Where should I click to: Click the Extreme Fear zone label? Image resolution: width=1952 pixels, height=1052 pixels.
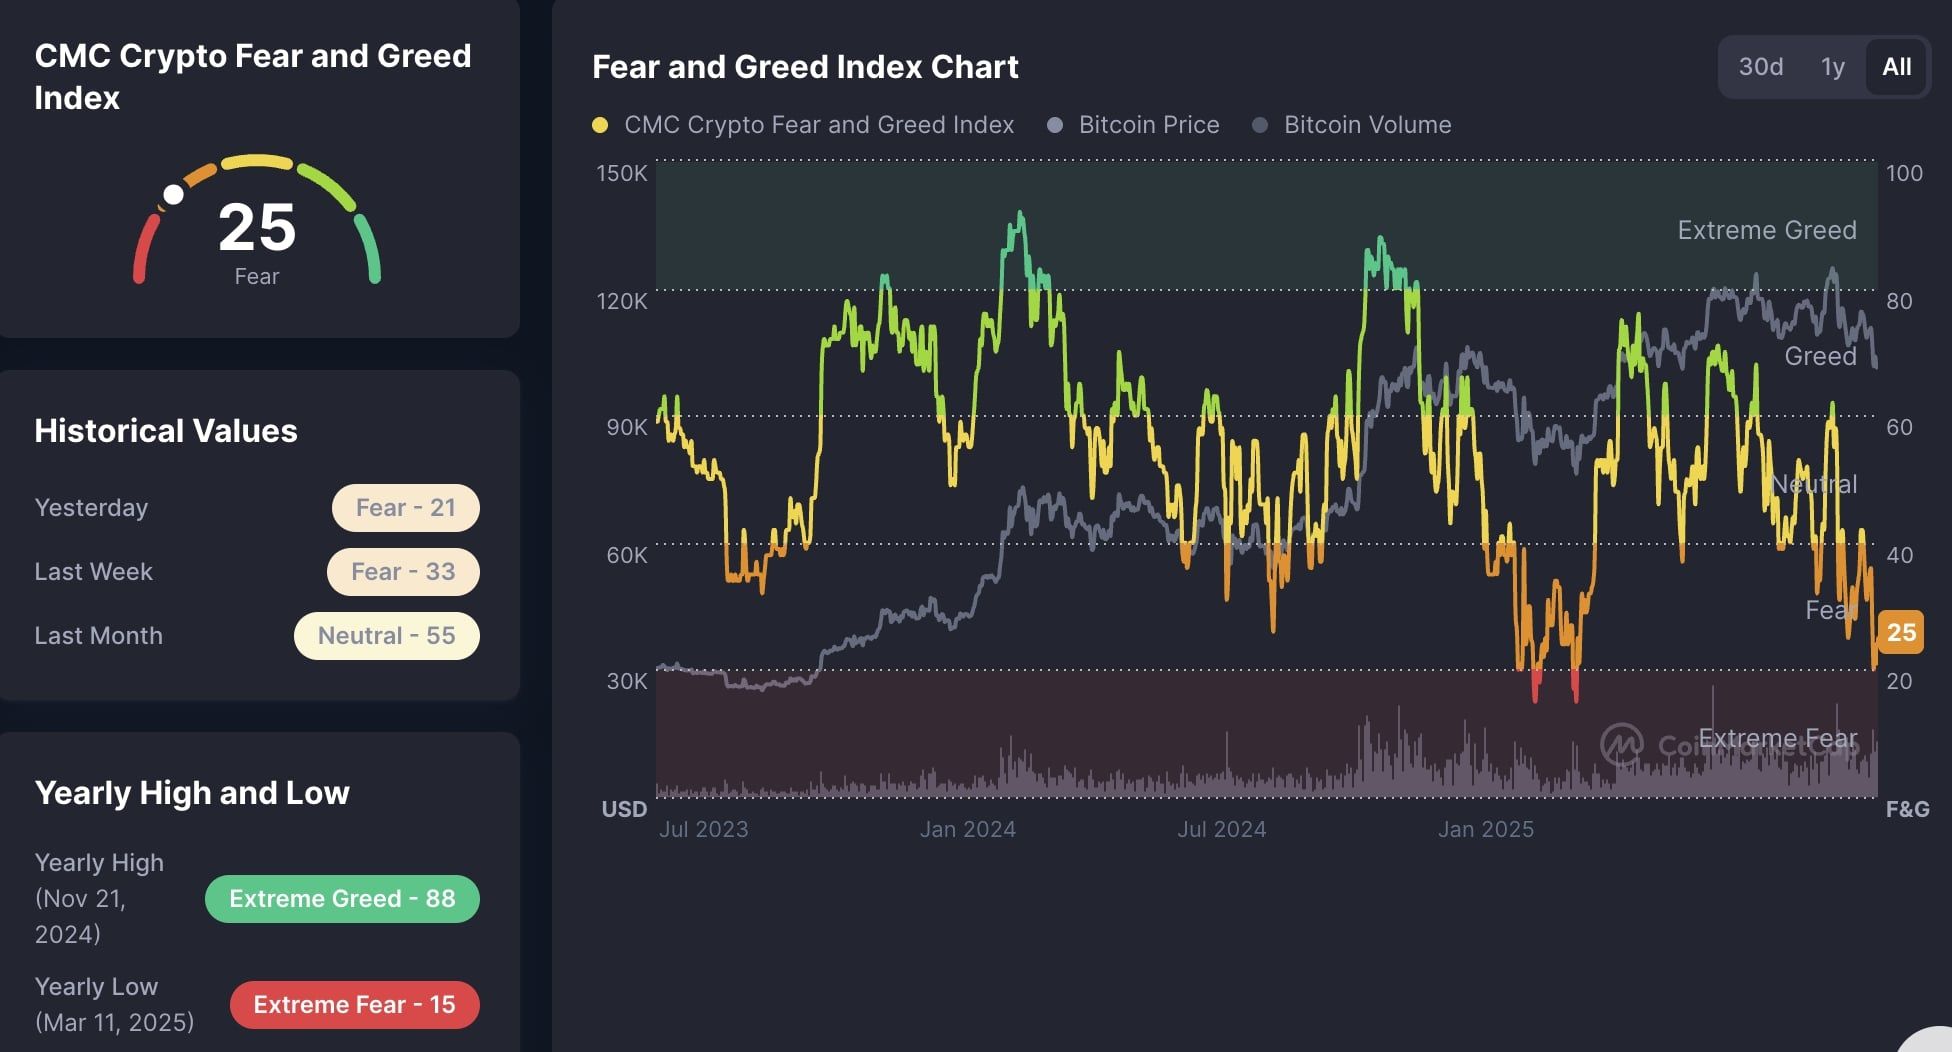click(x=1778, y=738)
